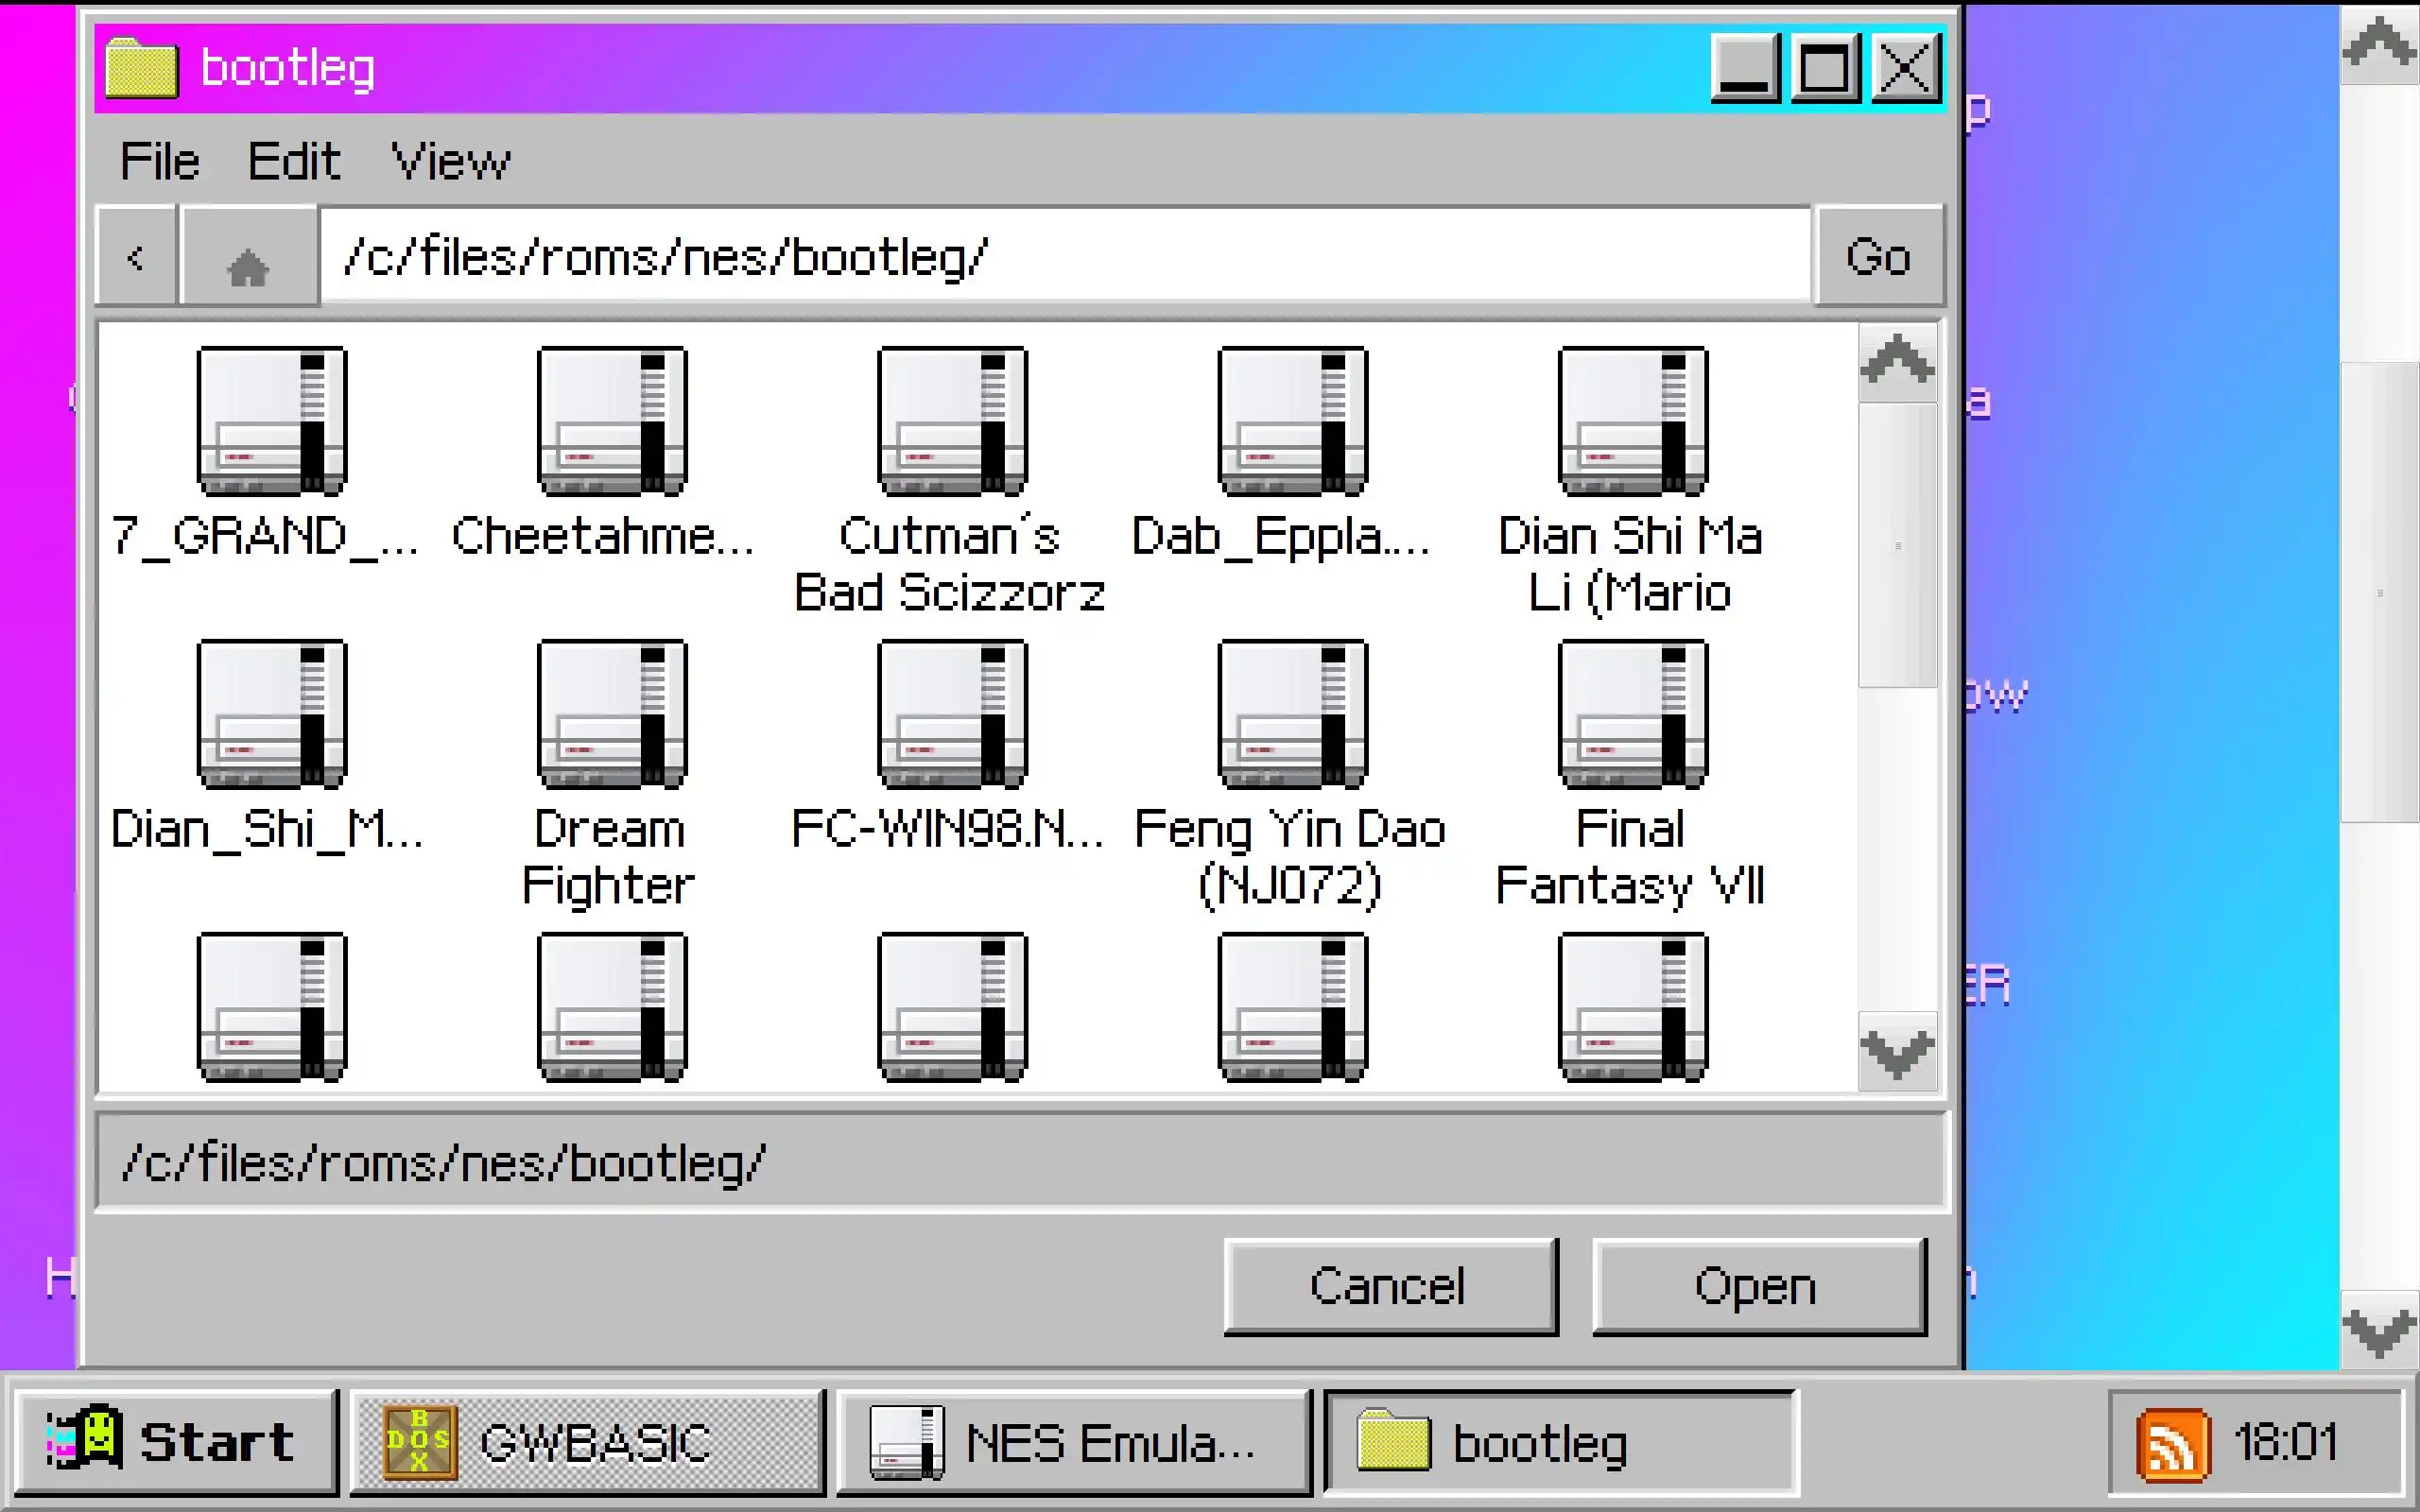Go back with the left arrow button
The height and width of the screenshot is (1512, 2420).
click(136, 258)
